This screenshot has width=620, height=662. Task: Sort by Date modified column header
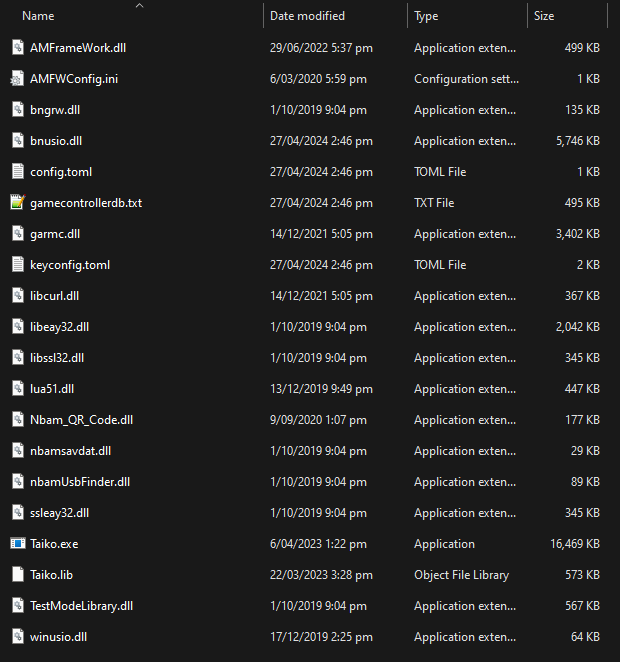pos(307,16)
